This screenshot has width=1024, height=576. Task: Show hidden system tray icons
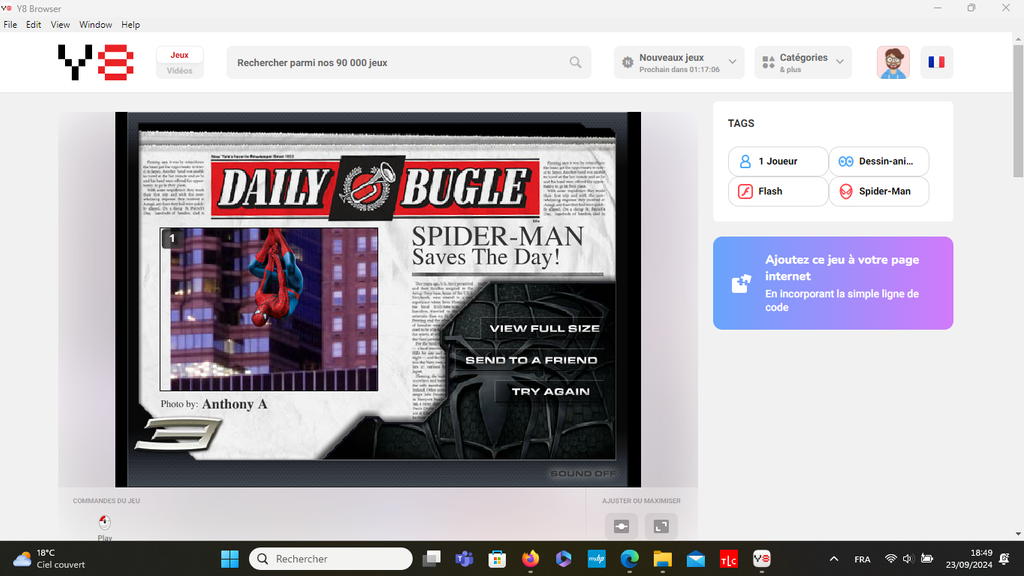point(834,559)
